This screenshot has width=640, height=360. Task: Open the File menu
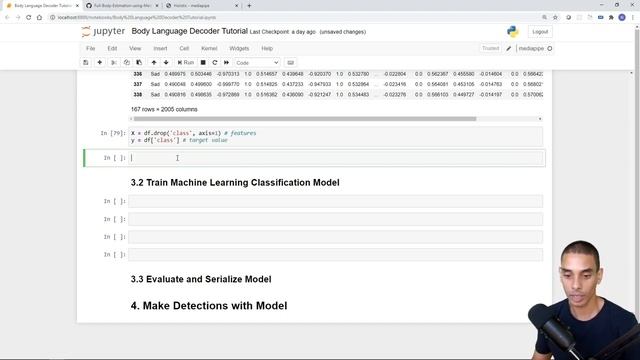click(91, 48)
